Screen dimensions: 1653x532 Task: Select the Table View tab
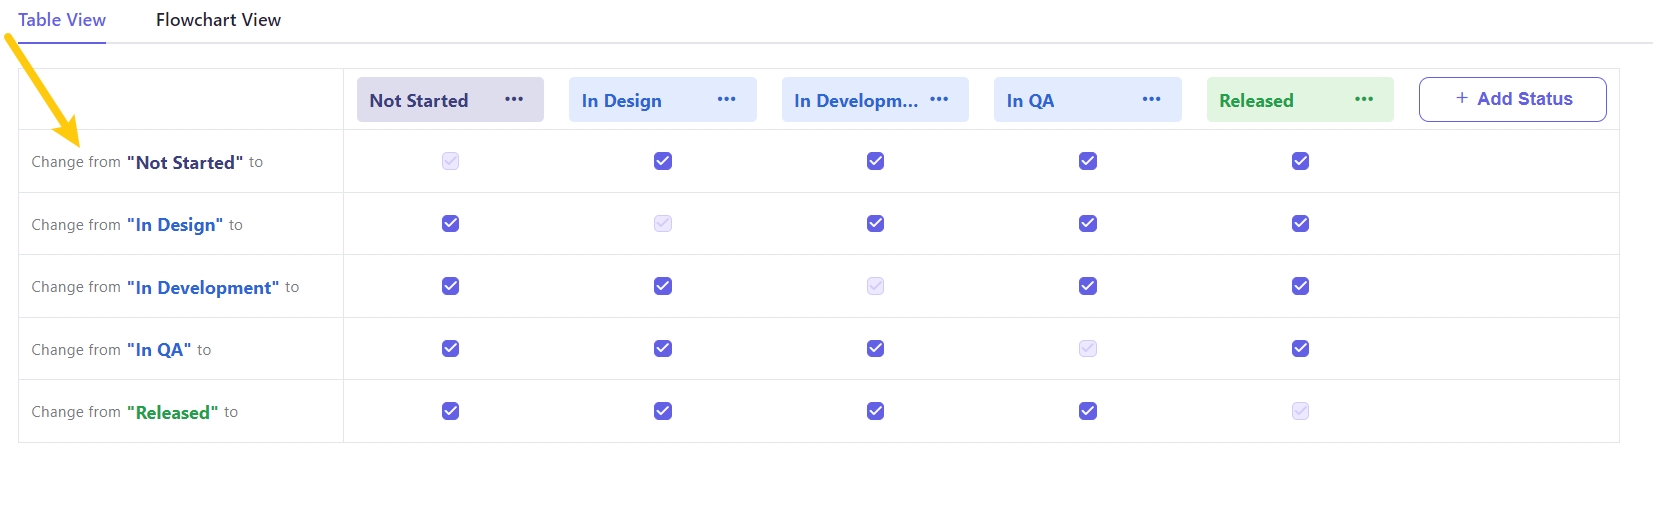click(x=62, y=20)
